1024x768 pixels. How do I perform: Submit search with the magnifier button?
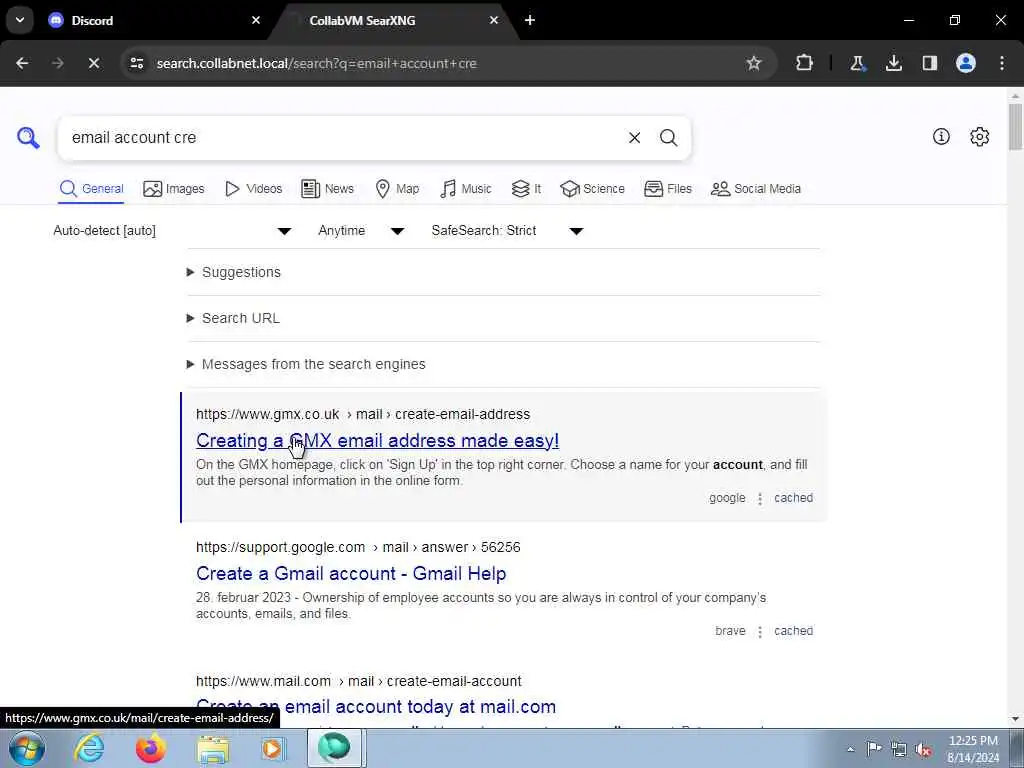tap(668, 138)
